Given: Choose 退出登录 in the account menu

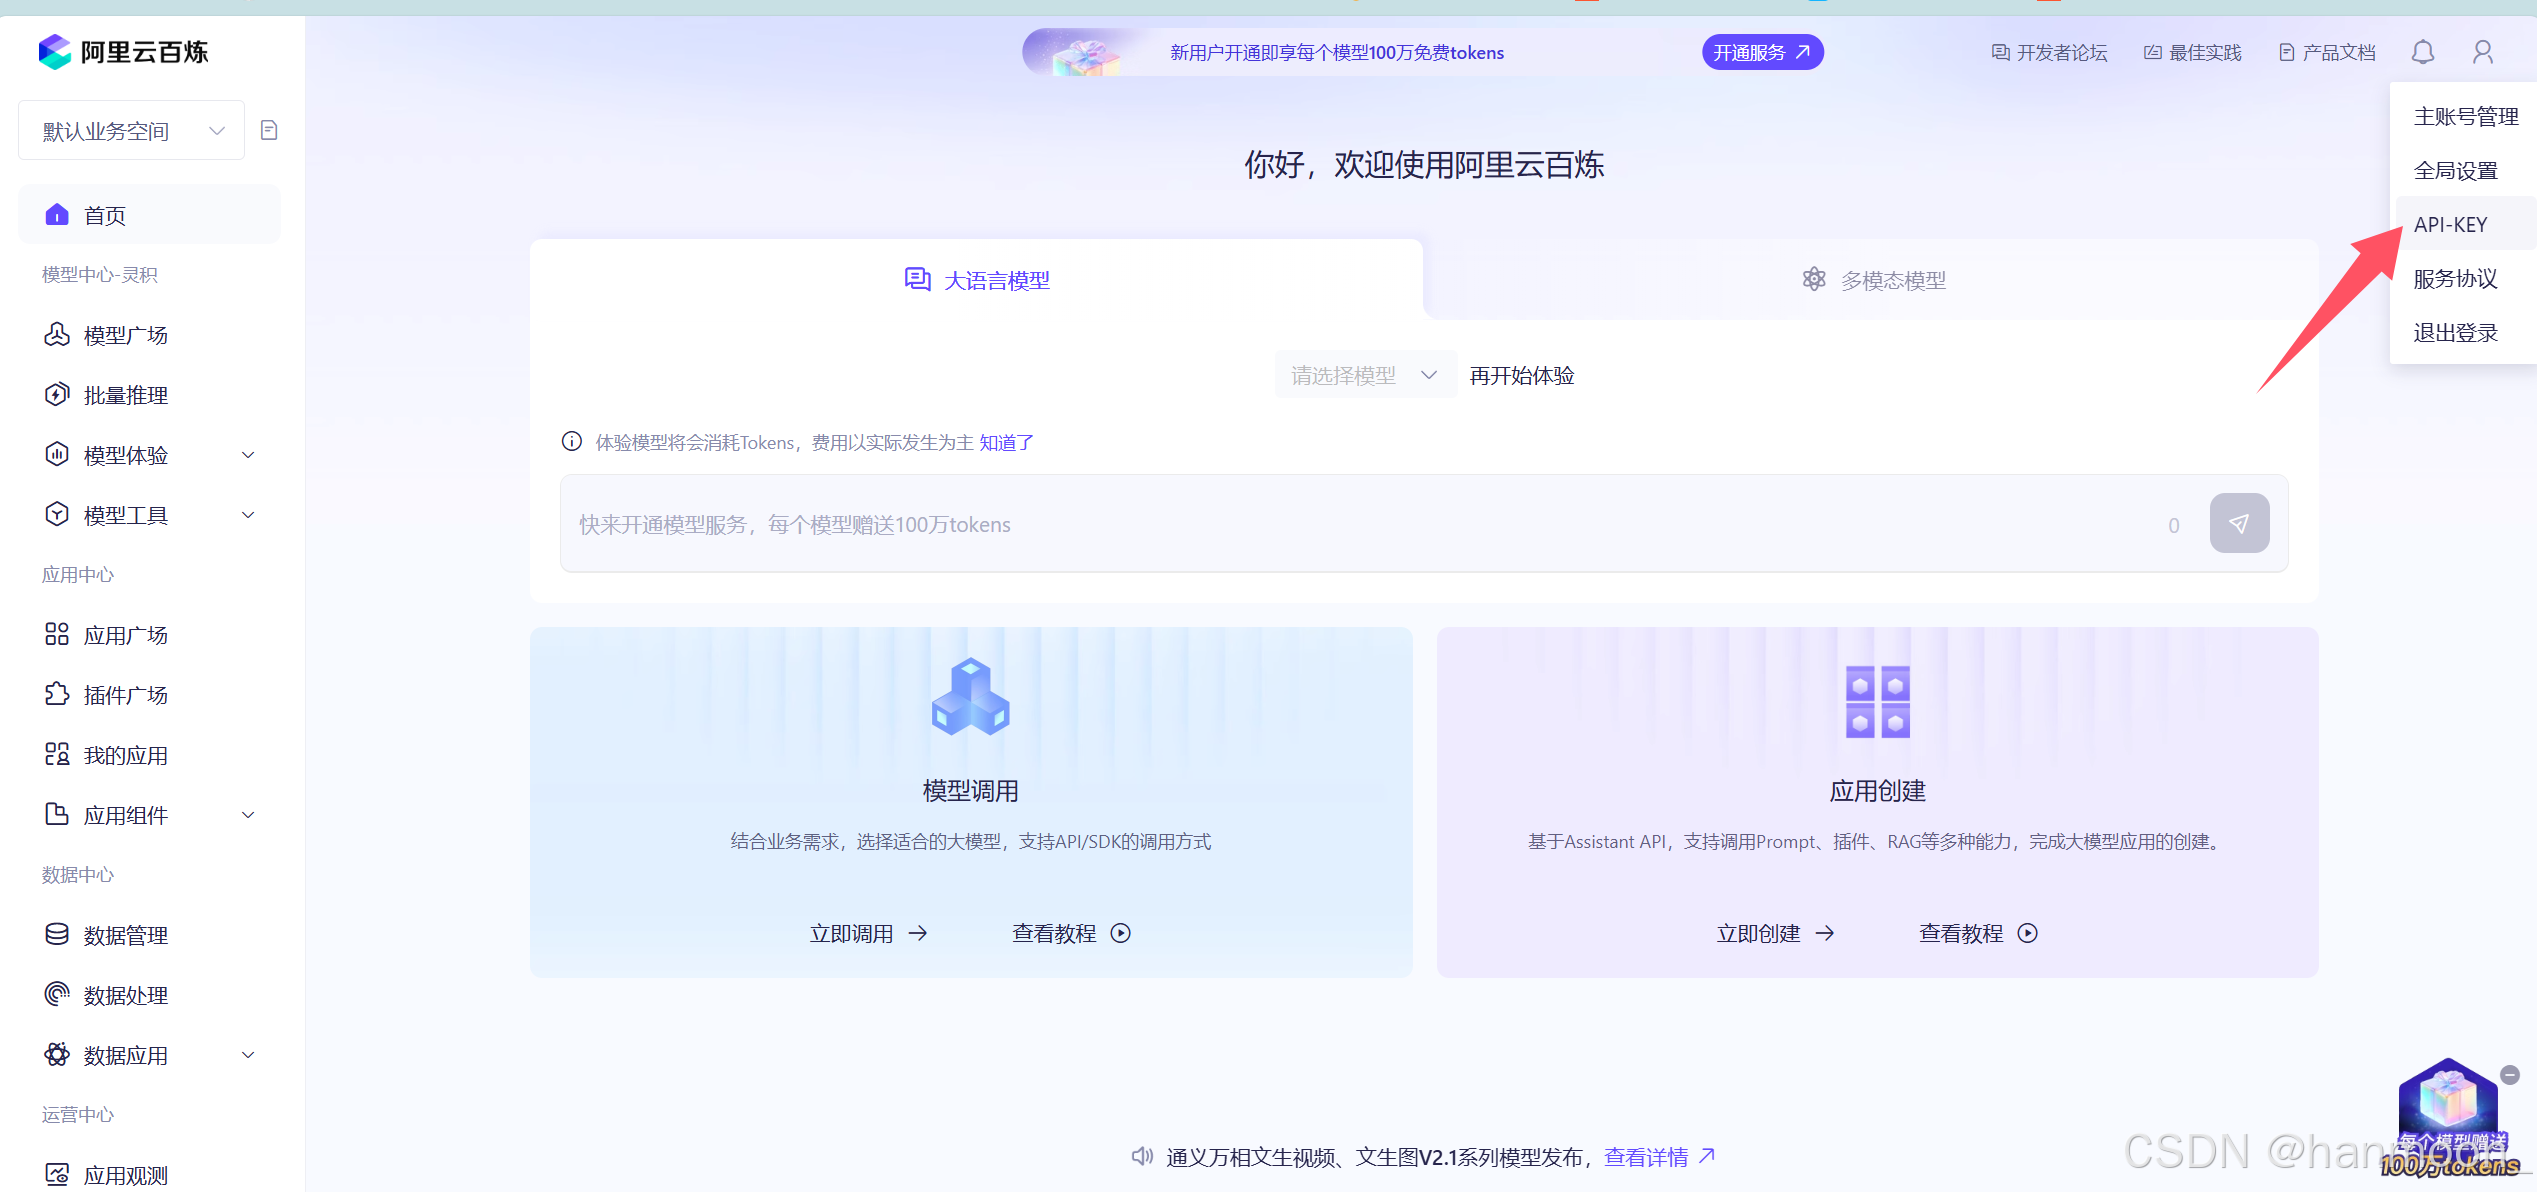Looking at the screenshot, I should click(x=2455, y=333).
